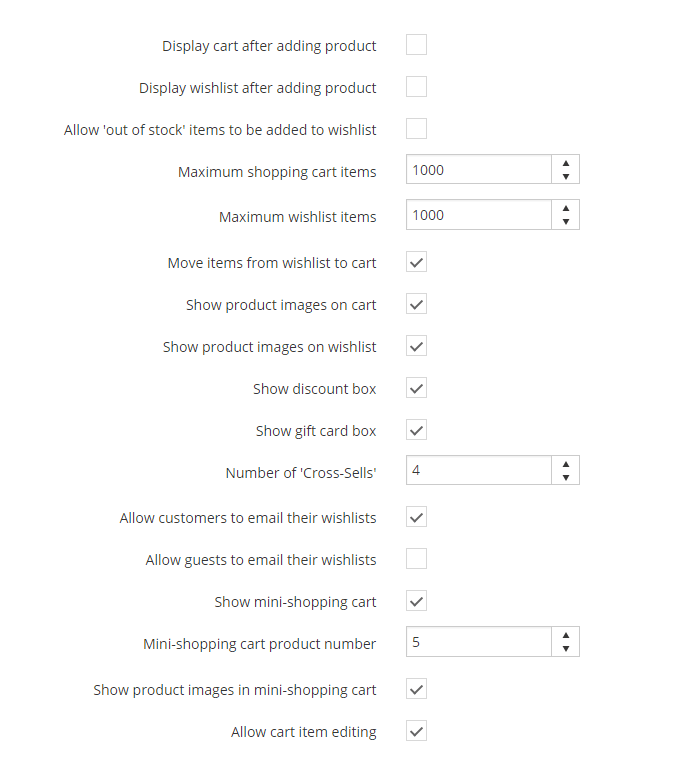Increment Mini-shopping cart product number
This screenshot has width=688, height=777.
tap(566, 635)
